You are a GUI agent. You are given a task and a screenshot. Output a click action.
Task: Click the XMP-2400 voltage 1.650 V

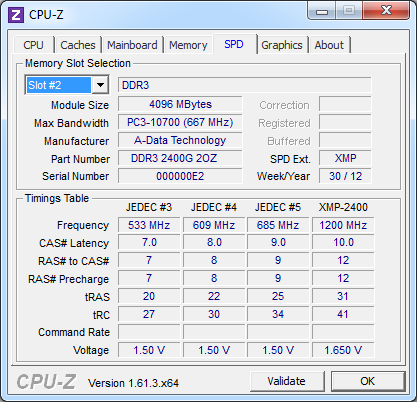(343, 350)
